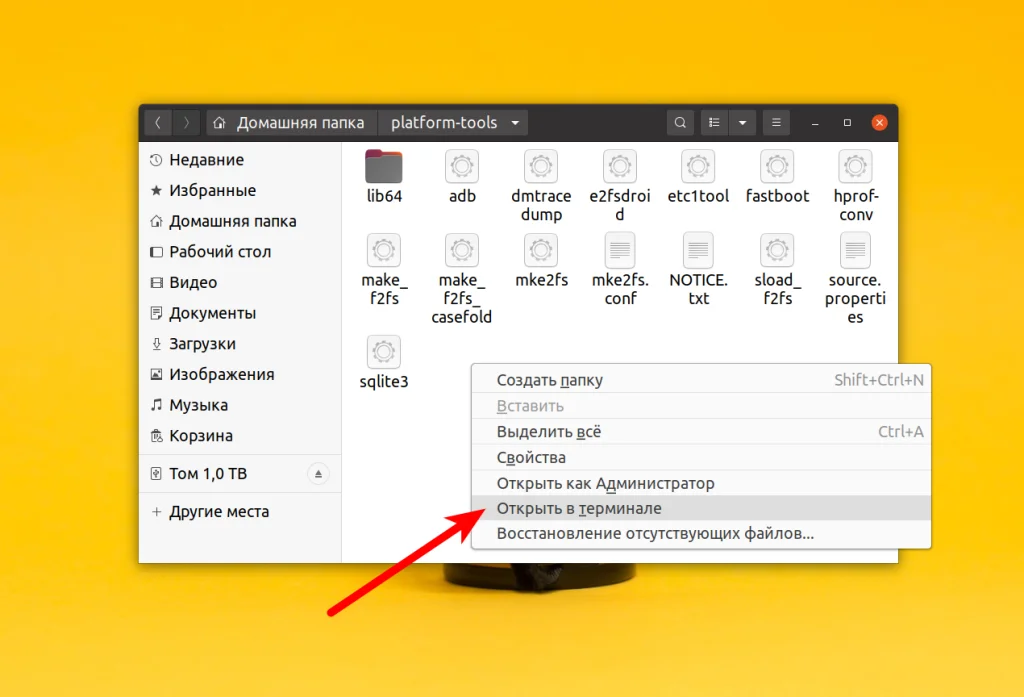Select the e2fsdroid executable
Screen dimensions: 1024x697
point(619,168)
